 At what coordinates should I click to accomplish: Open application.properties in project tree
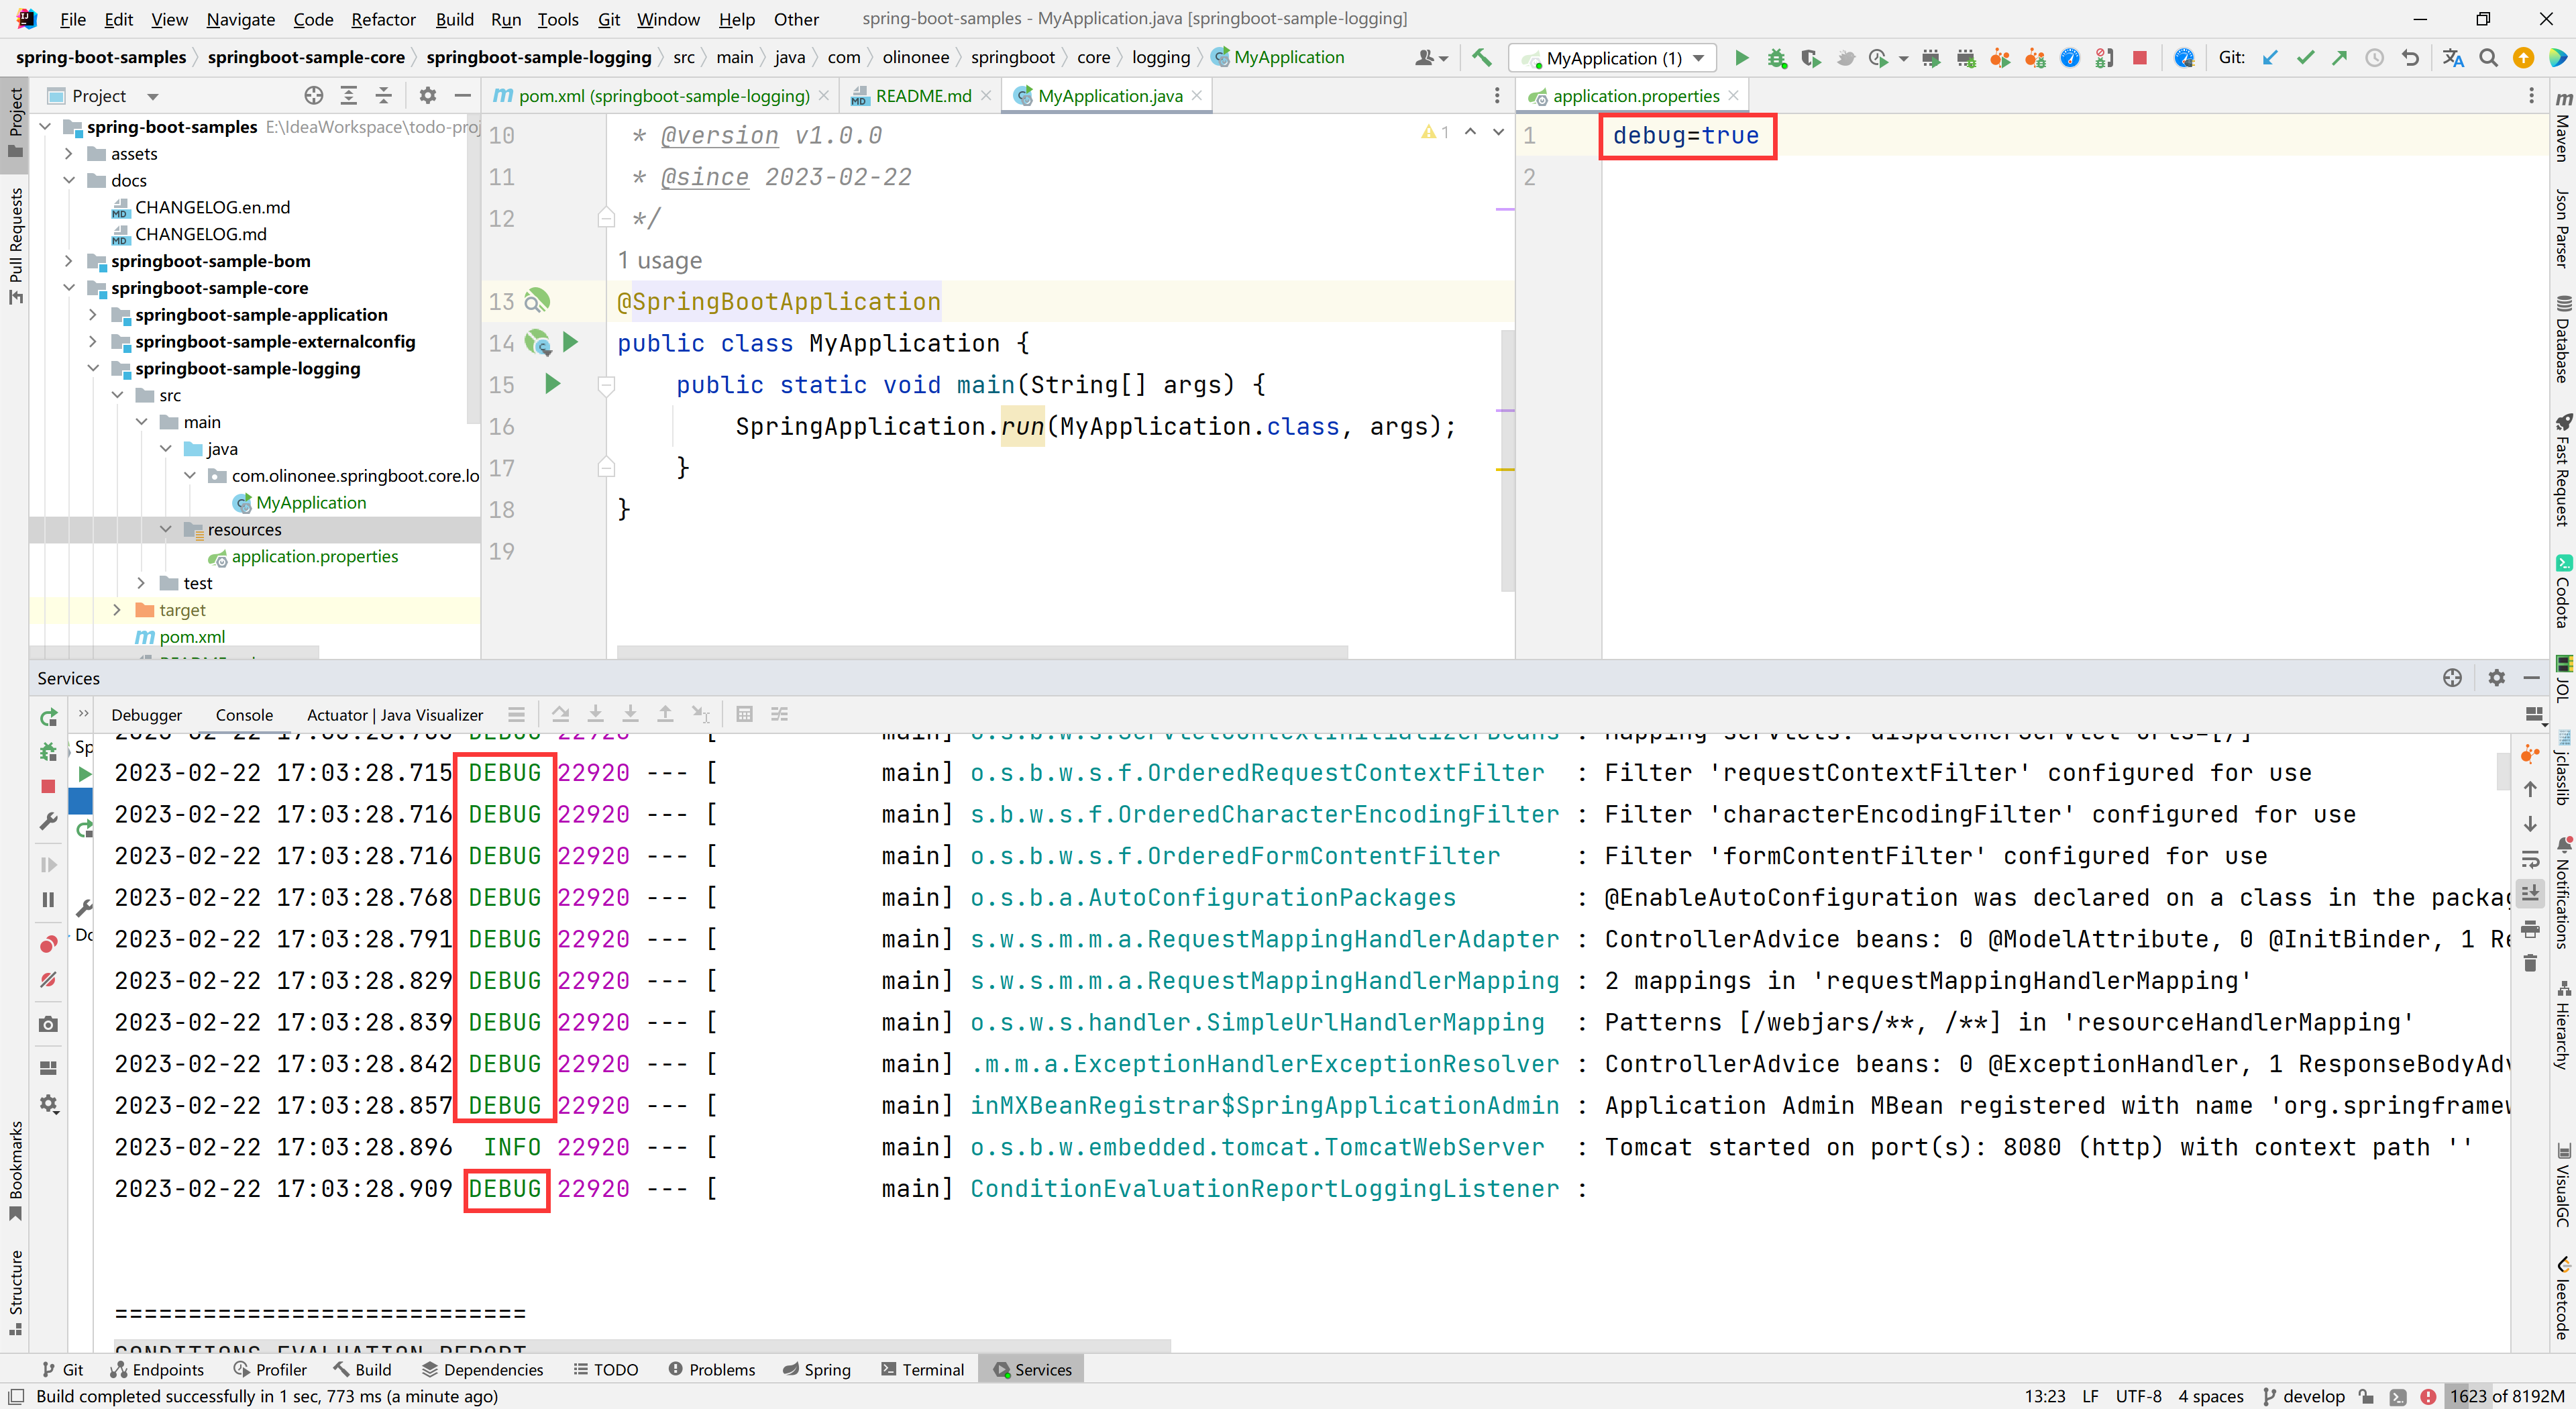(x=314, y=557)
